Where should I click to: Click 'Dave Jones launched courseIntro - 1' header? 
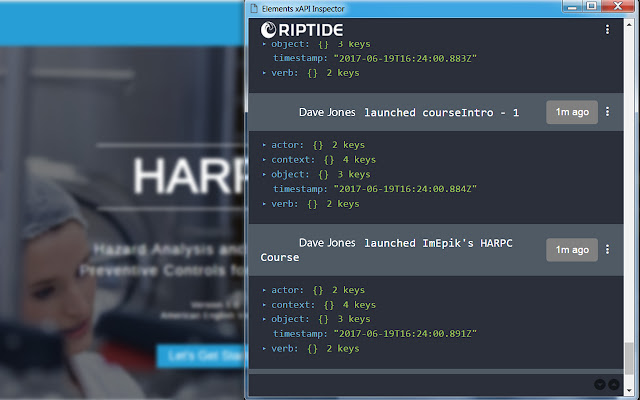tap(436, 112)
